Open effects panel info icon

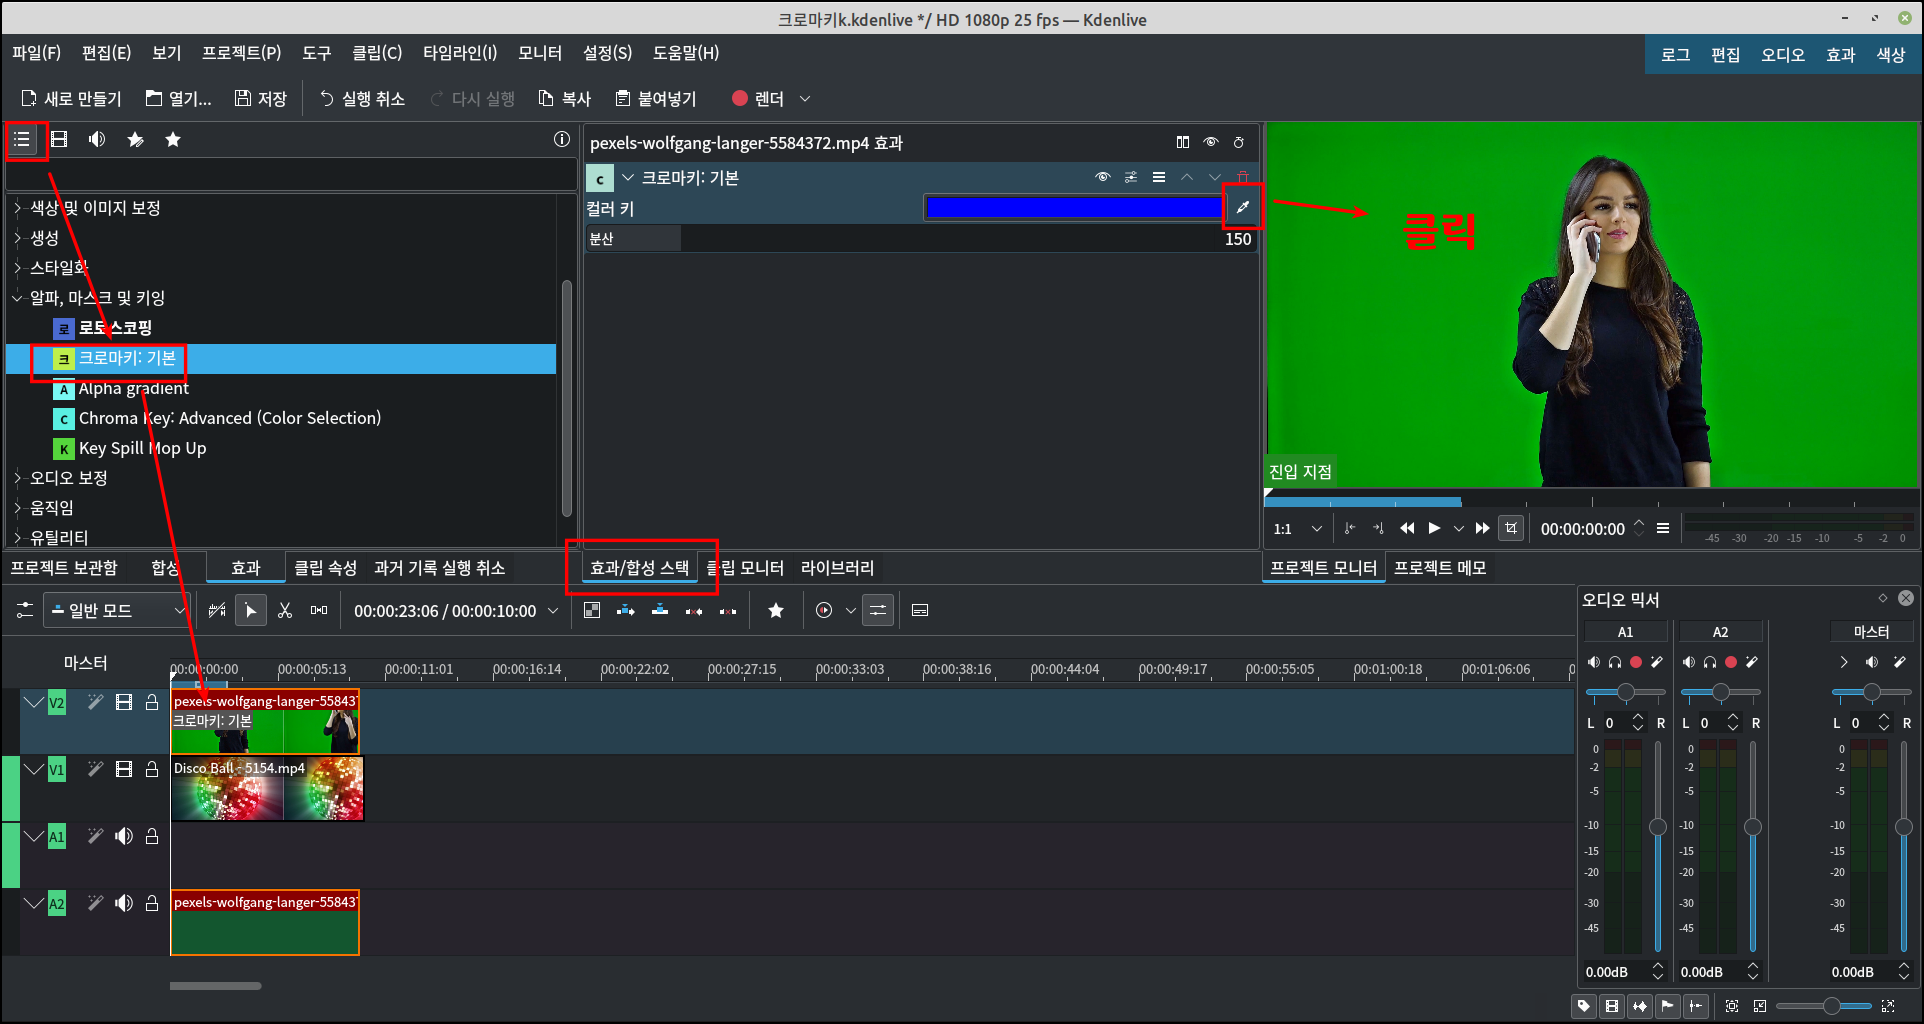tap(562, 139)
